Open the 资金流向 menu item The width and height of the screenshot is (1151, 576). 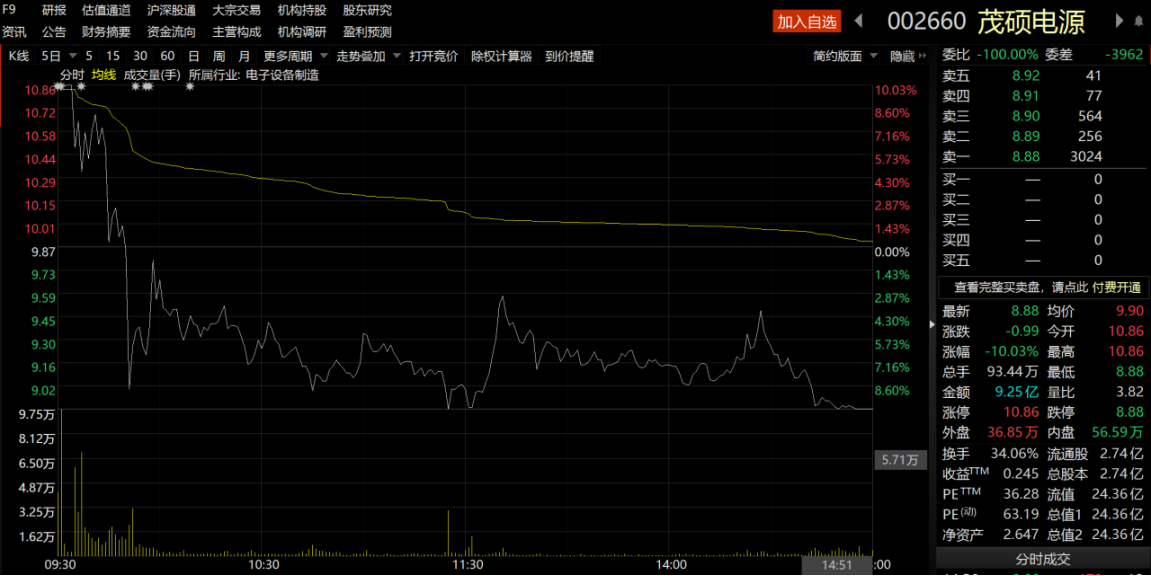tap(171, 31)
